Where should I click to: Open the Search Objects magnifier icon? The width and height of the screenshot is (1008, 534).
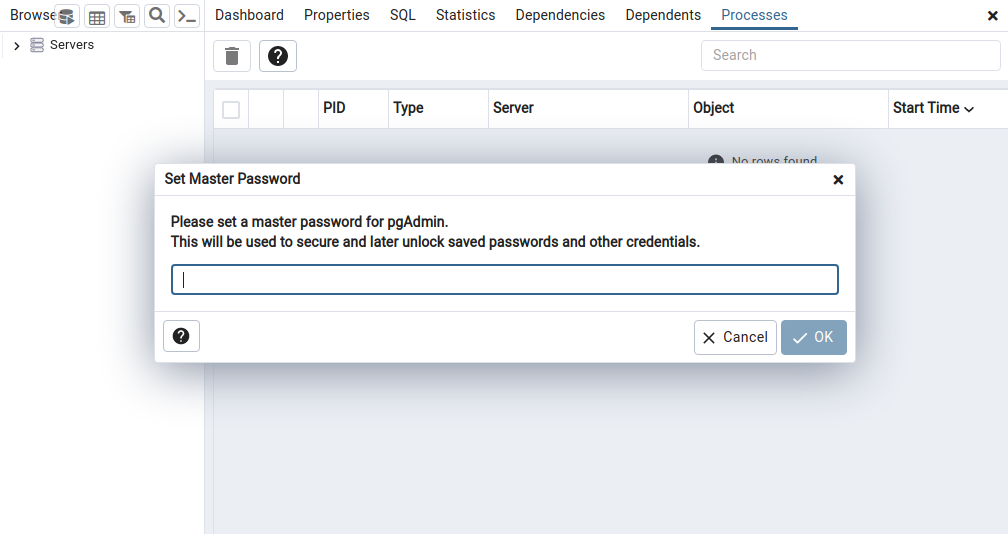[157, 16]
